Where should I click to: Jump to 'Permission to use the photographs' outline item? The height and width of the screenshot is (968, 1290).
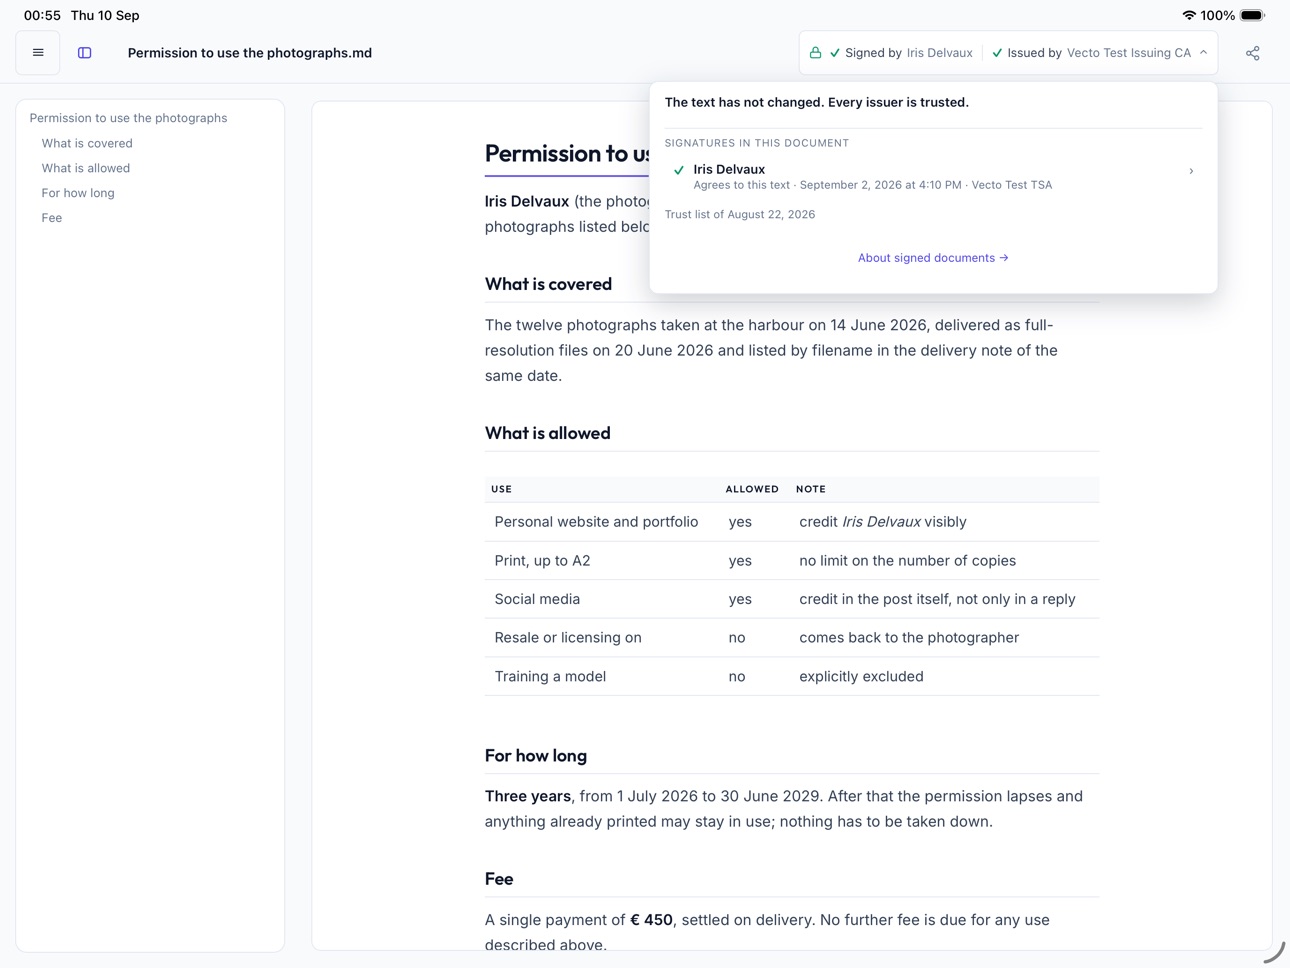pyautogui.click(x=128, y=118)
